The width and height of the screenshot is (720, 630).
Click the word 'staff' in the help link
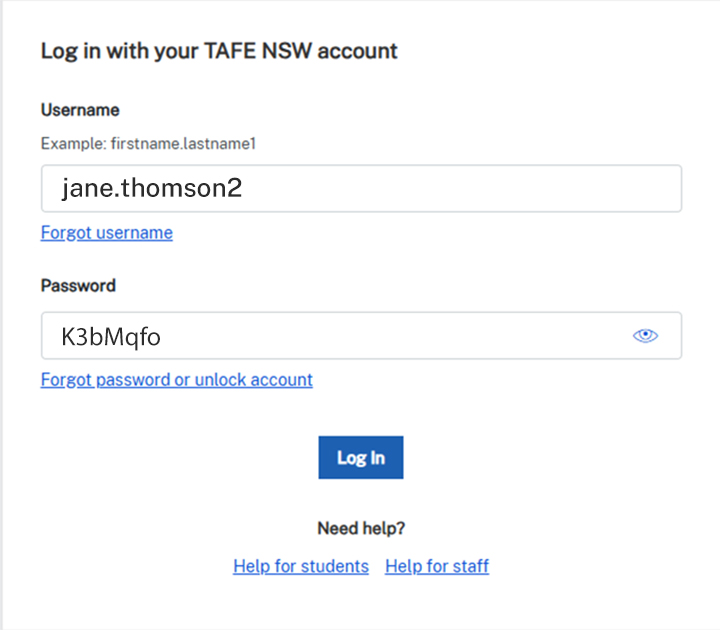click(x=469, y=567)
